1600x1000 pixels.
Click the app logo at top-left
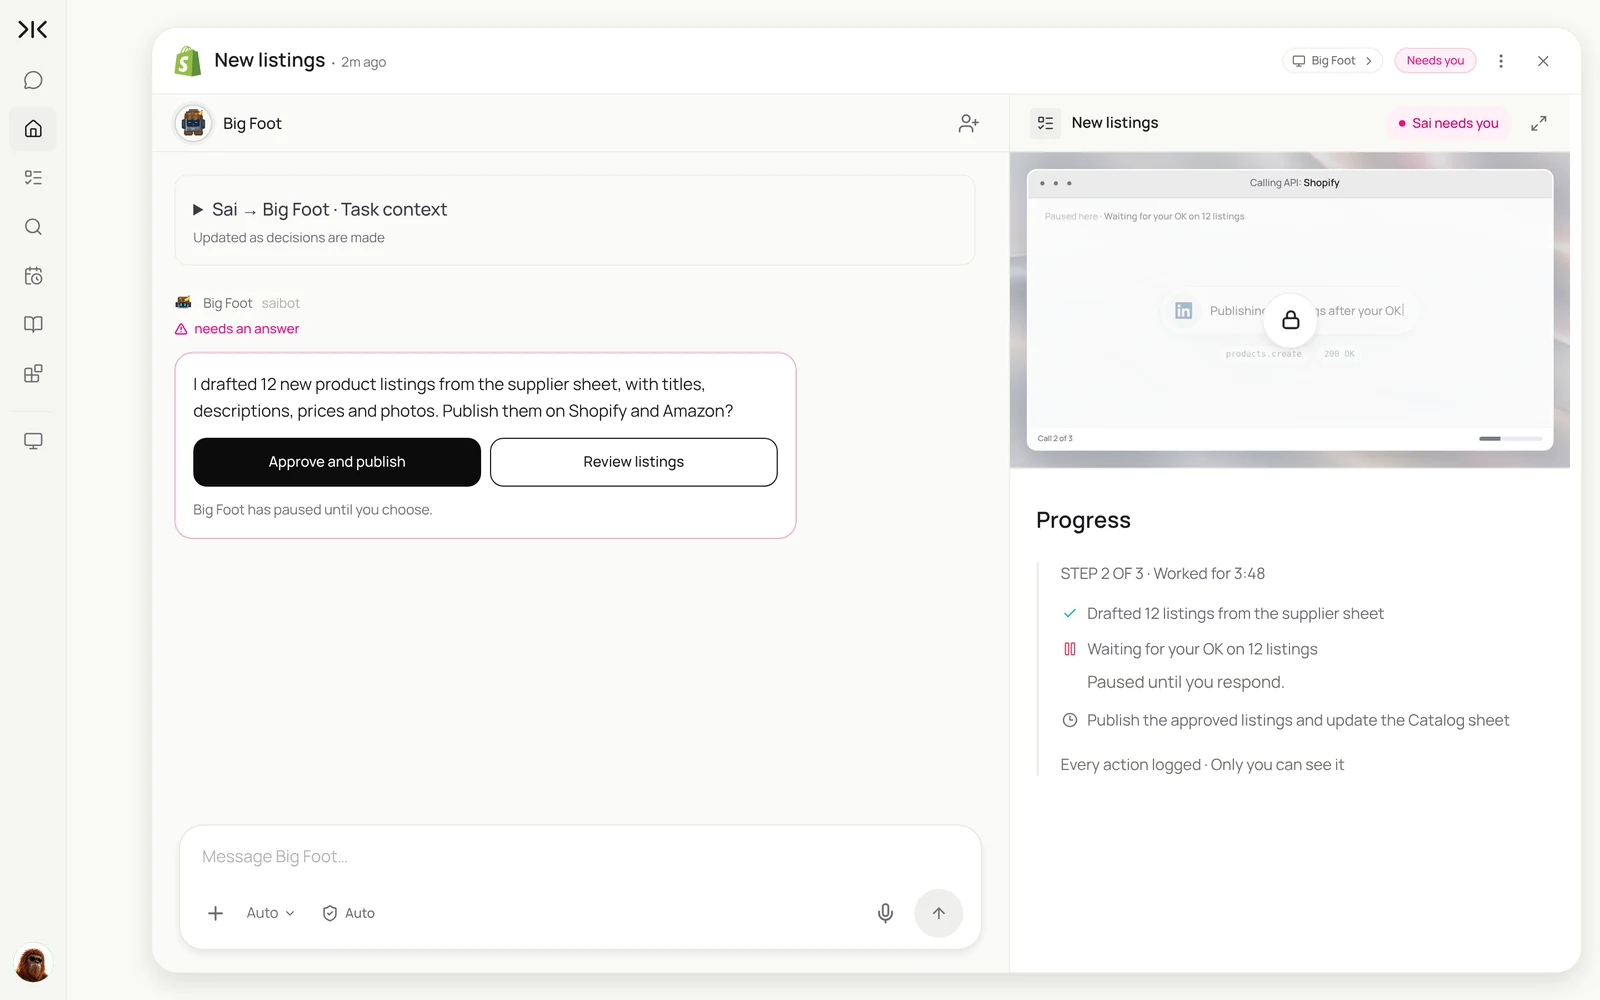33,30
